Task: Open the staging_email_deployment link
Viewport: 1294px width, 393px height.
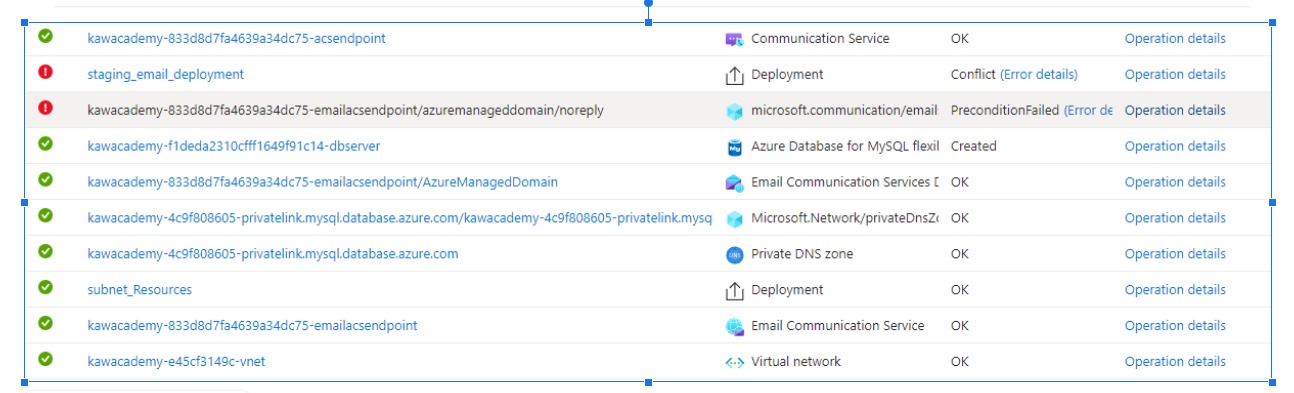Action: pos(165,75)
